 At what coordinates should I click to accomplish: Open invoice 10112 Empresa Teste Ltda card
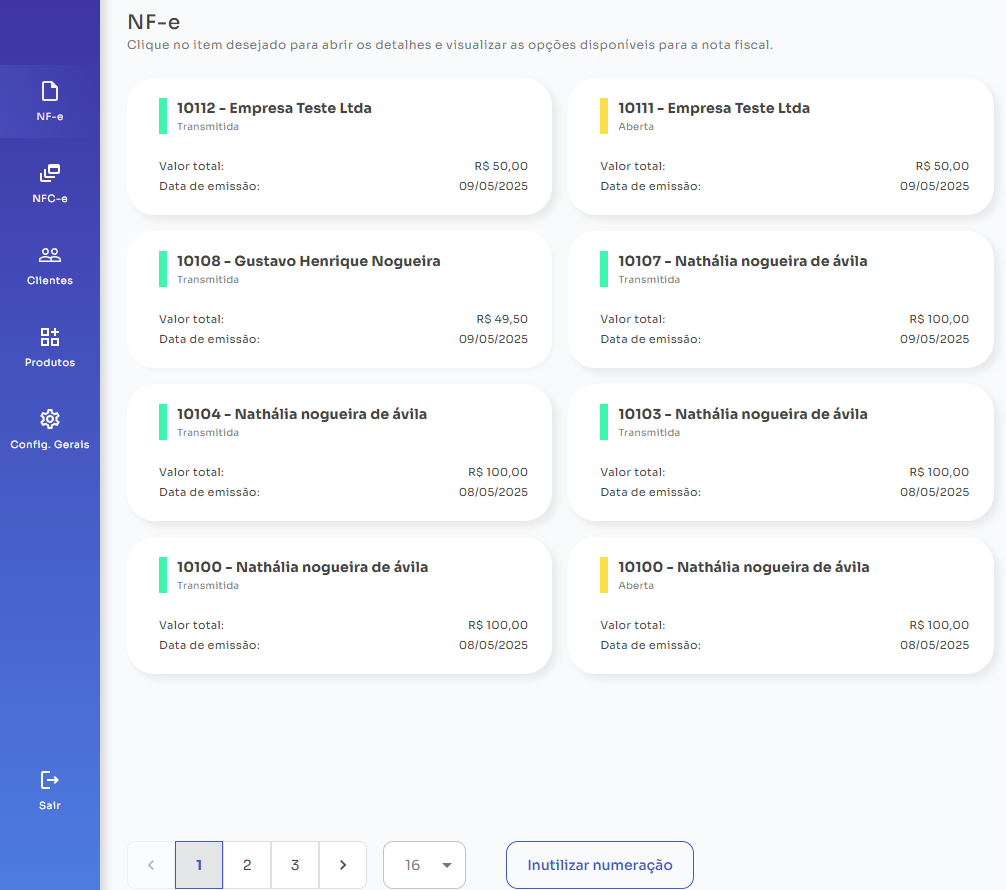point(339,146)
